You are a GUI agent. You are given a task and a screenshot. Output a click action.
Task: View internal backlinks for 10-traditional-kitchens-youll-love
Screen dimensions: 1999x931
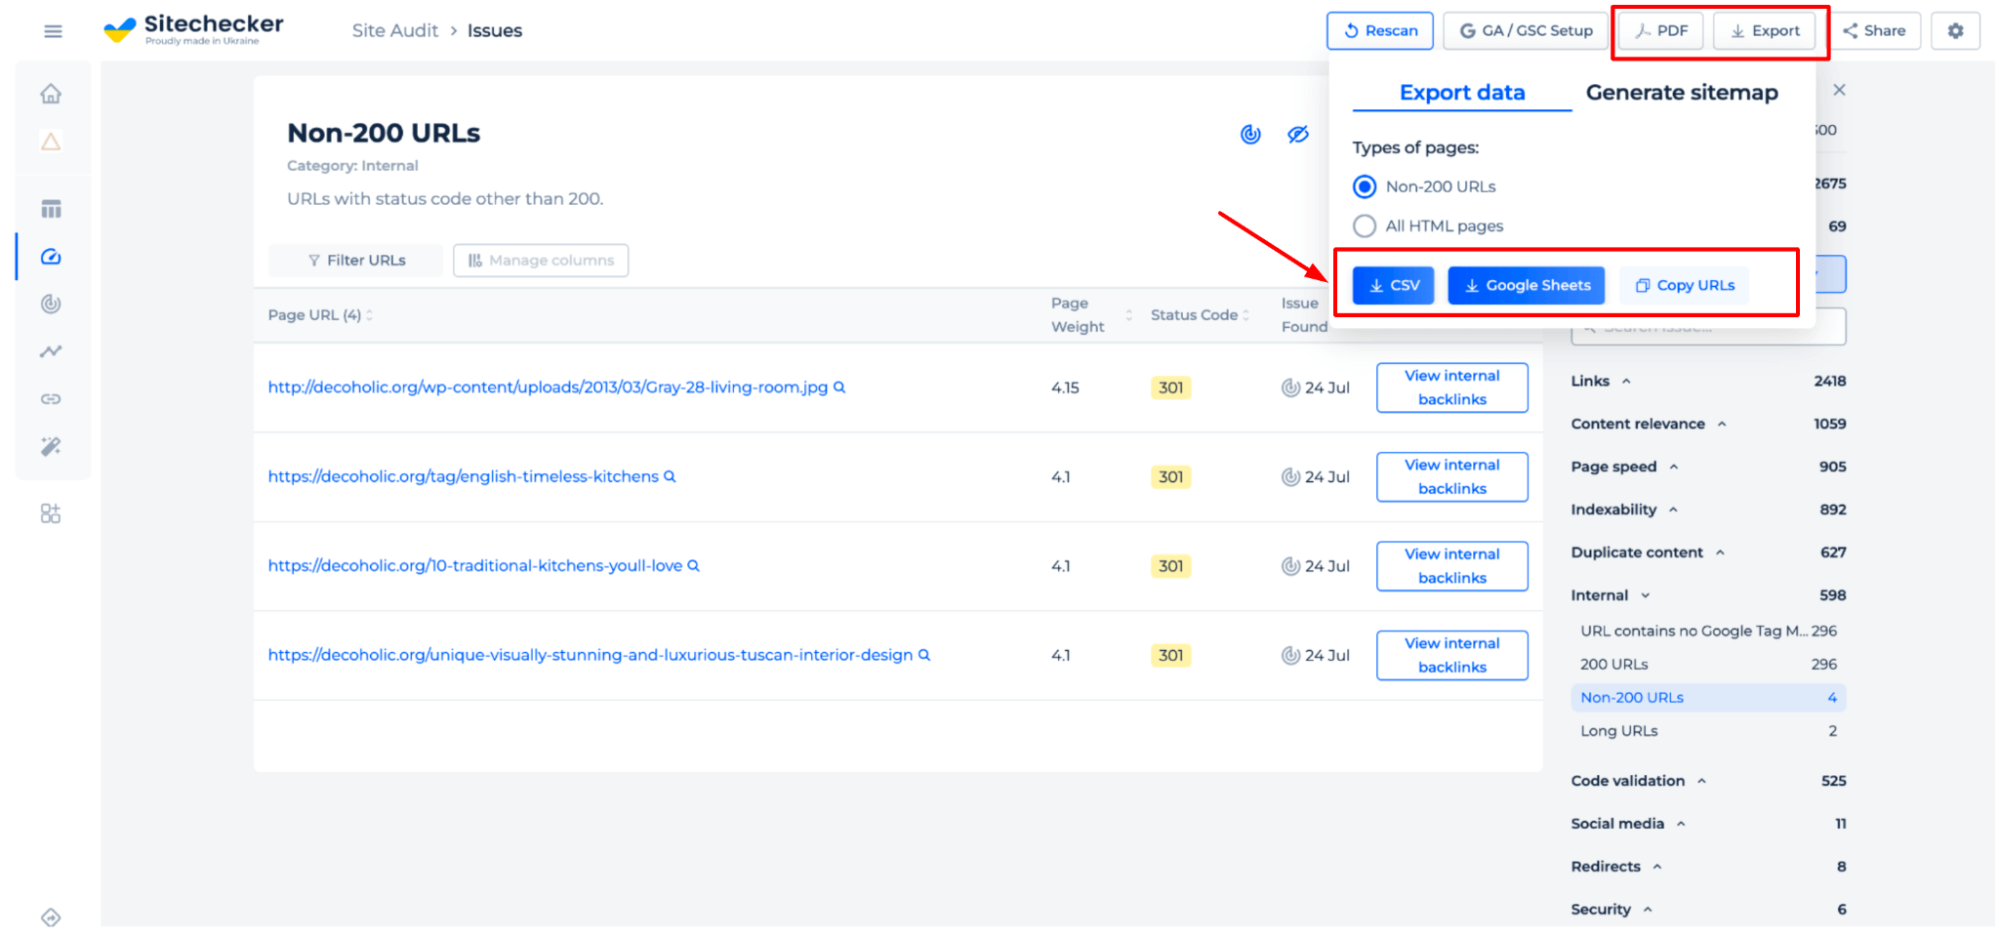pos(1452,566)
